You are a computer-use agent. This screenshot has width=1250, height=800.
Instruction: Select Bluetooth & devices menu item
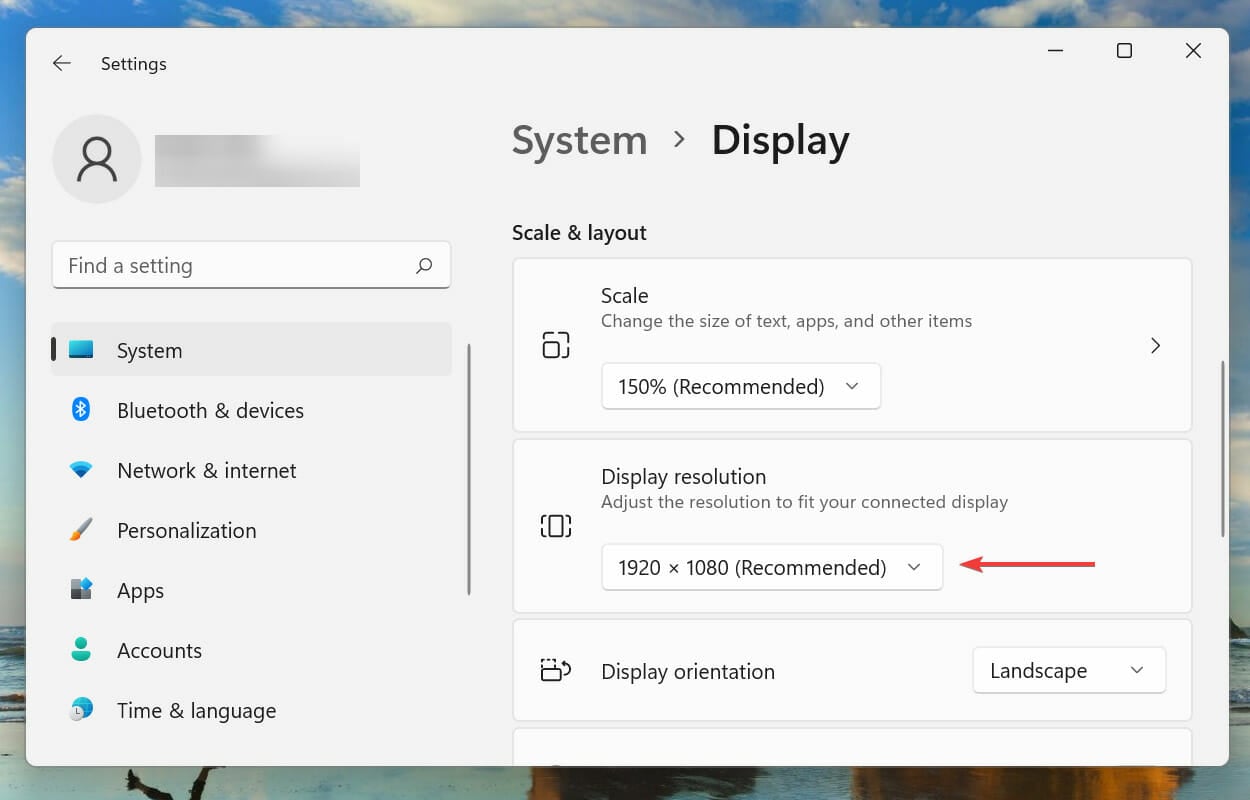(x=210, y=410)
